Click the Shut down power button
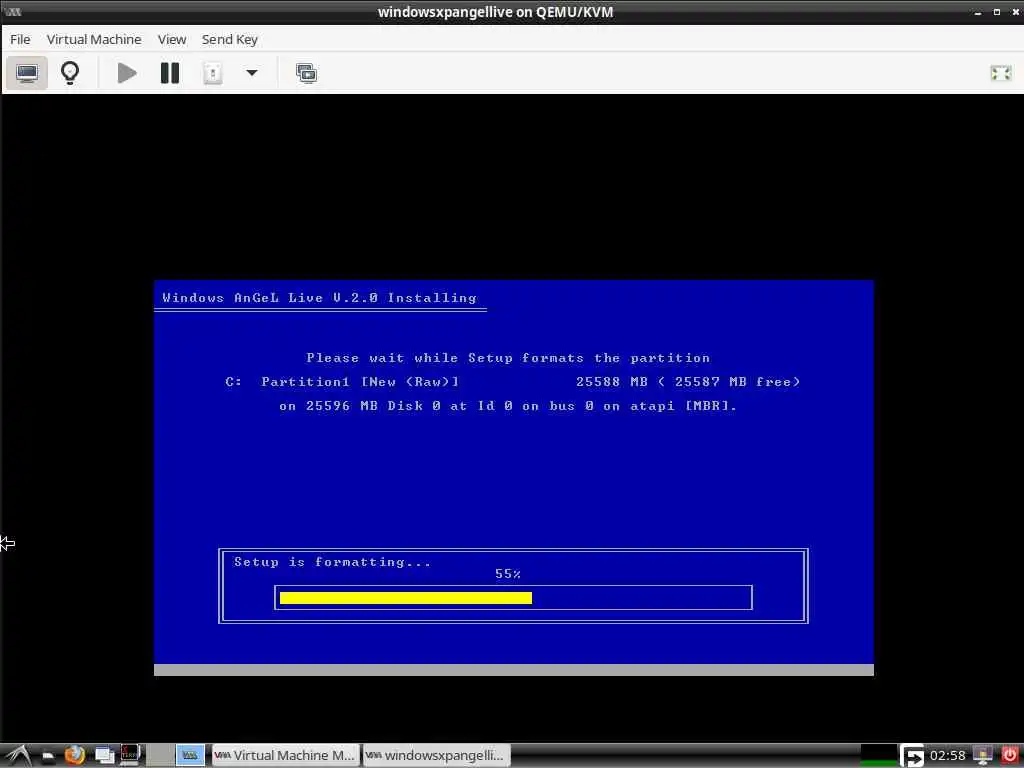The width and height of the screenshot is (1024, 768). (x=212, y=73)
